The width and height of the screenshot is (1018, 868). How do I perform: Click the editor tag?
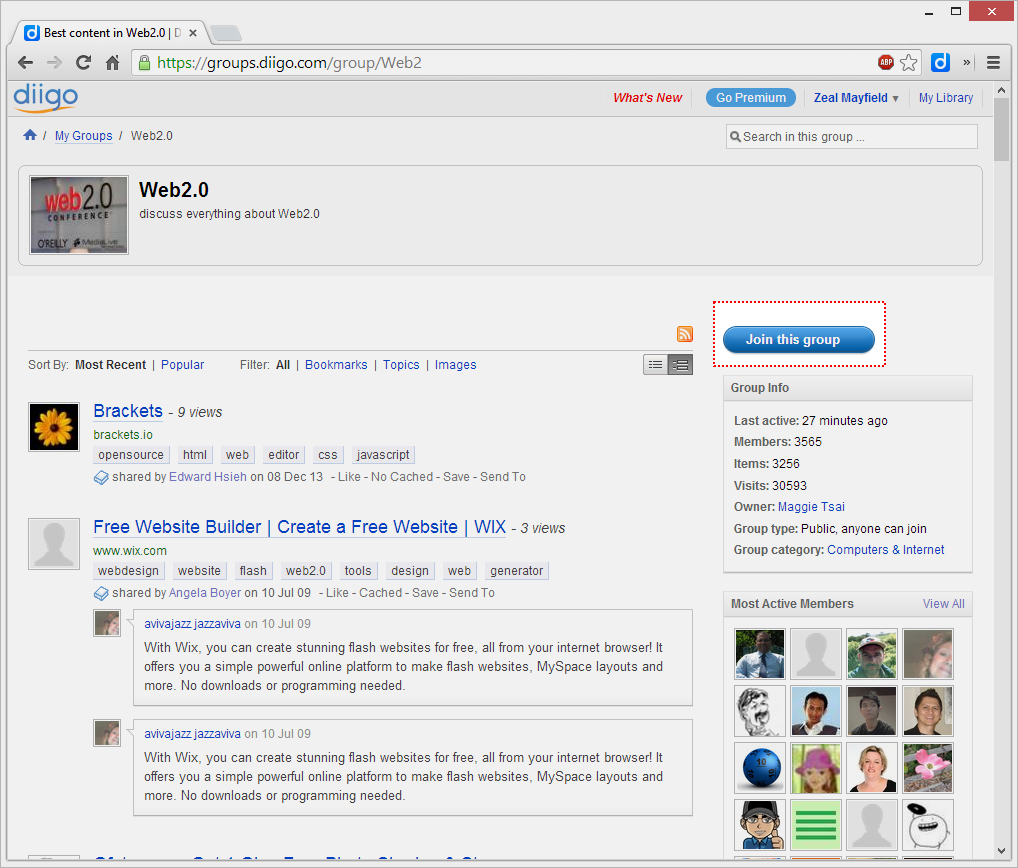pos(284,455)
